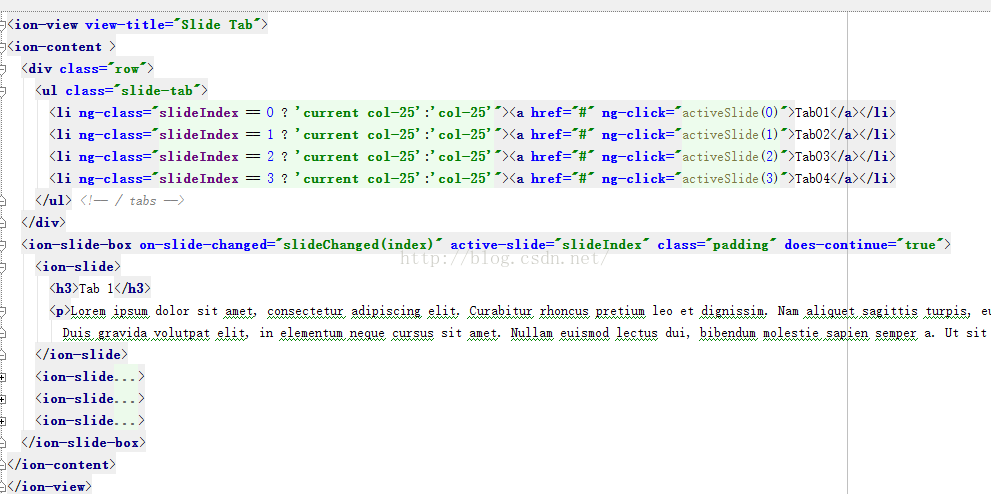Click slideIndex in the == 3 condition

[198, 179]
